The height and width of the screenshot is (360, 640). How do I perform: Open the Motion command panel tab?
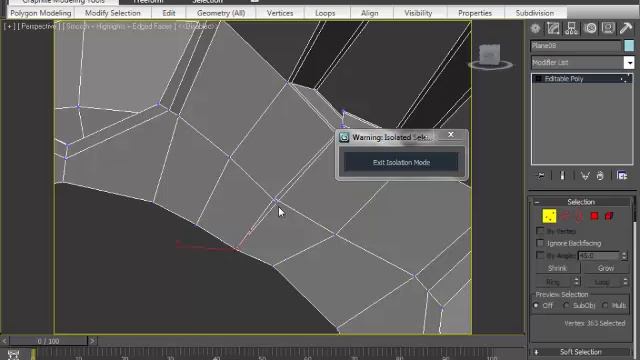590,29
